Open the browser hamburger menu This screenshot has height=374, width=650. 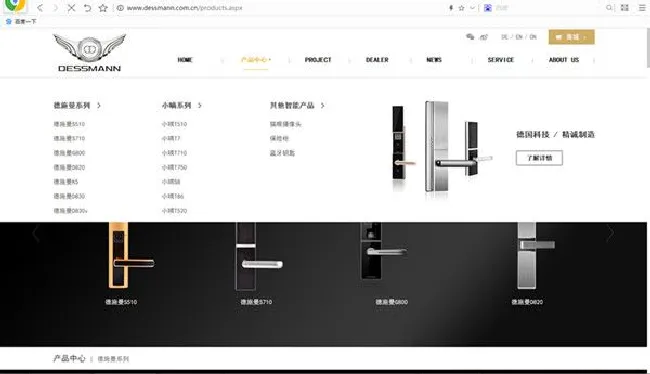tap(642, 7)
